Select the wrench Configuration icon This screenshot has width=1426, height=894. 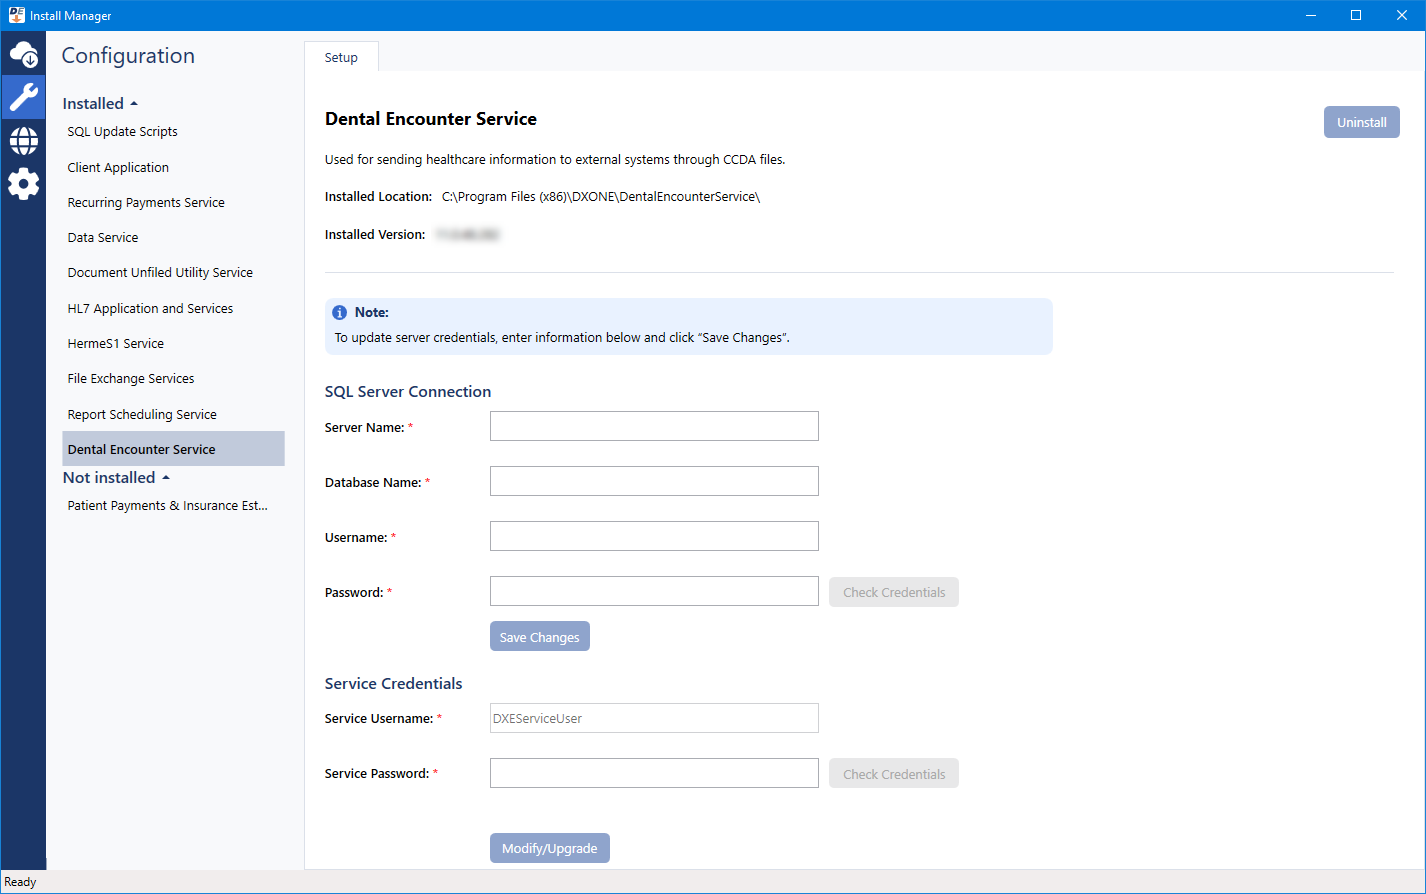click(23, 97)
